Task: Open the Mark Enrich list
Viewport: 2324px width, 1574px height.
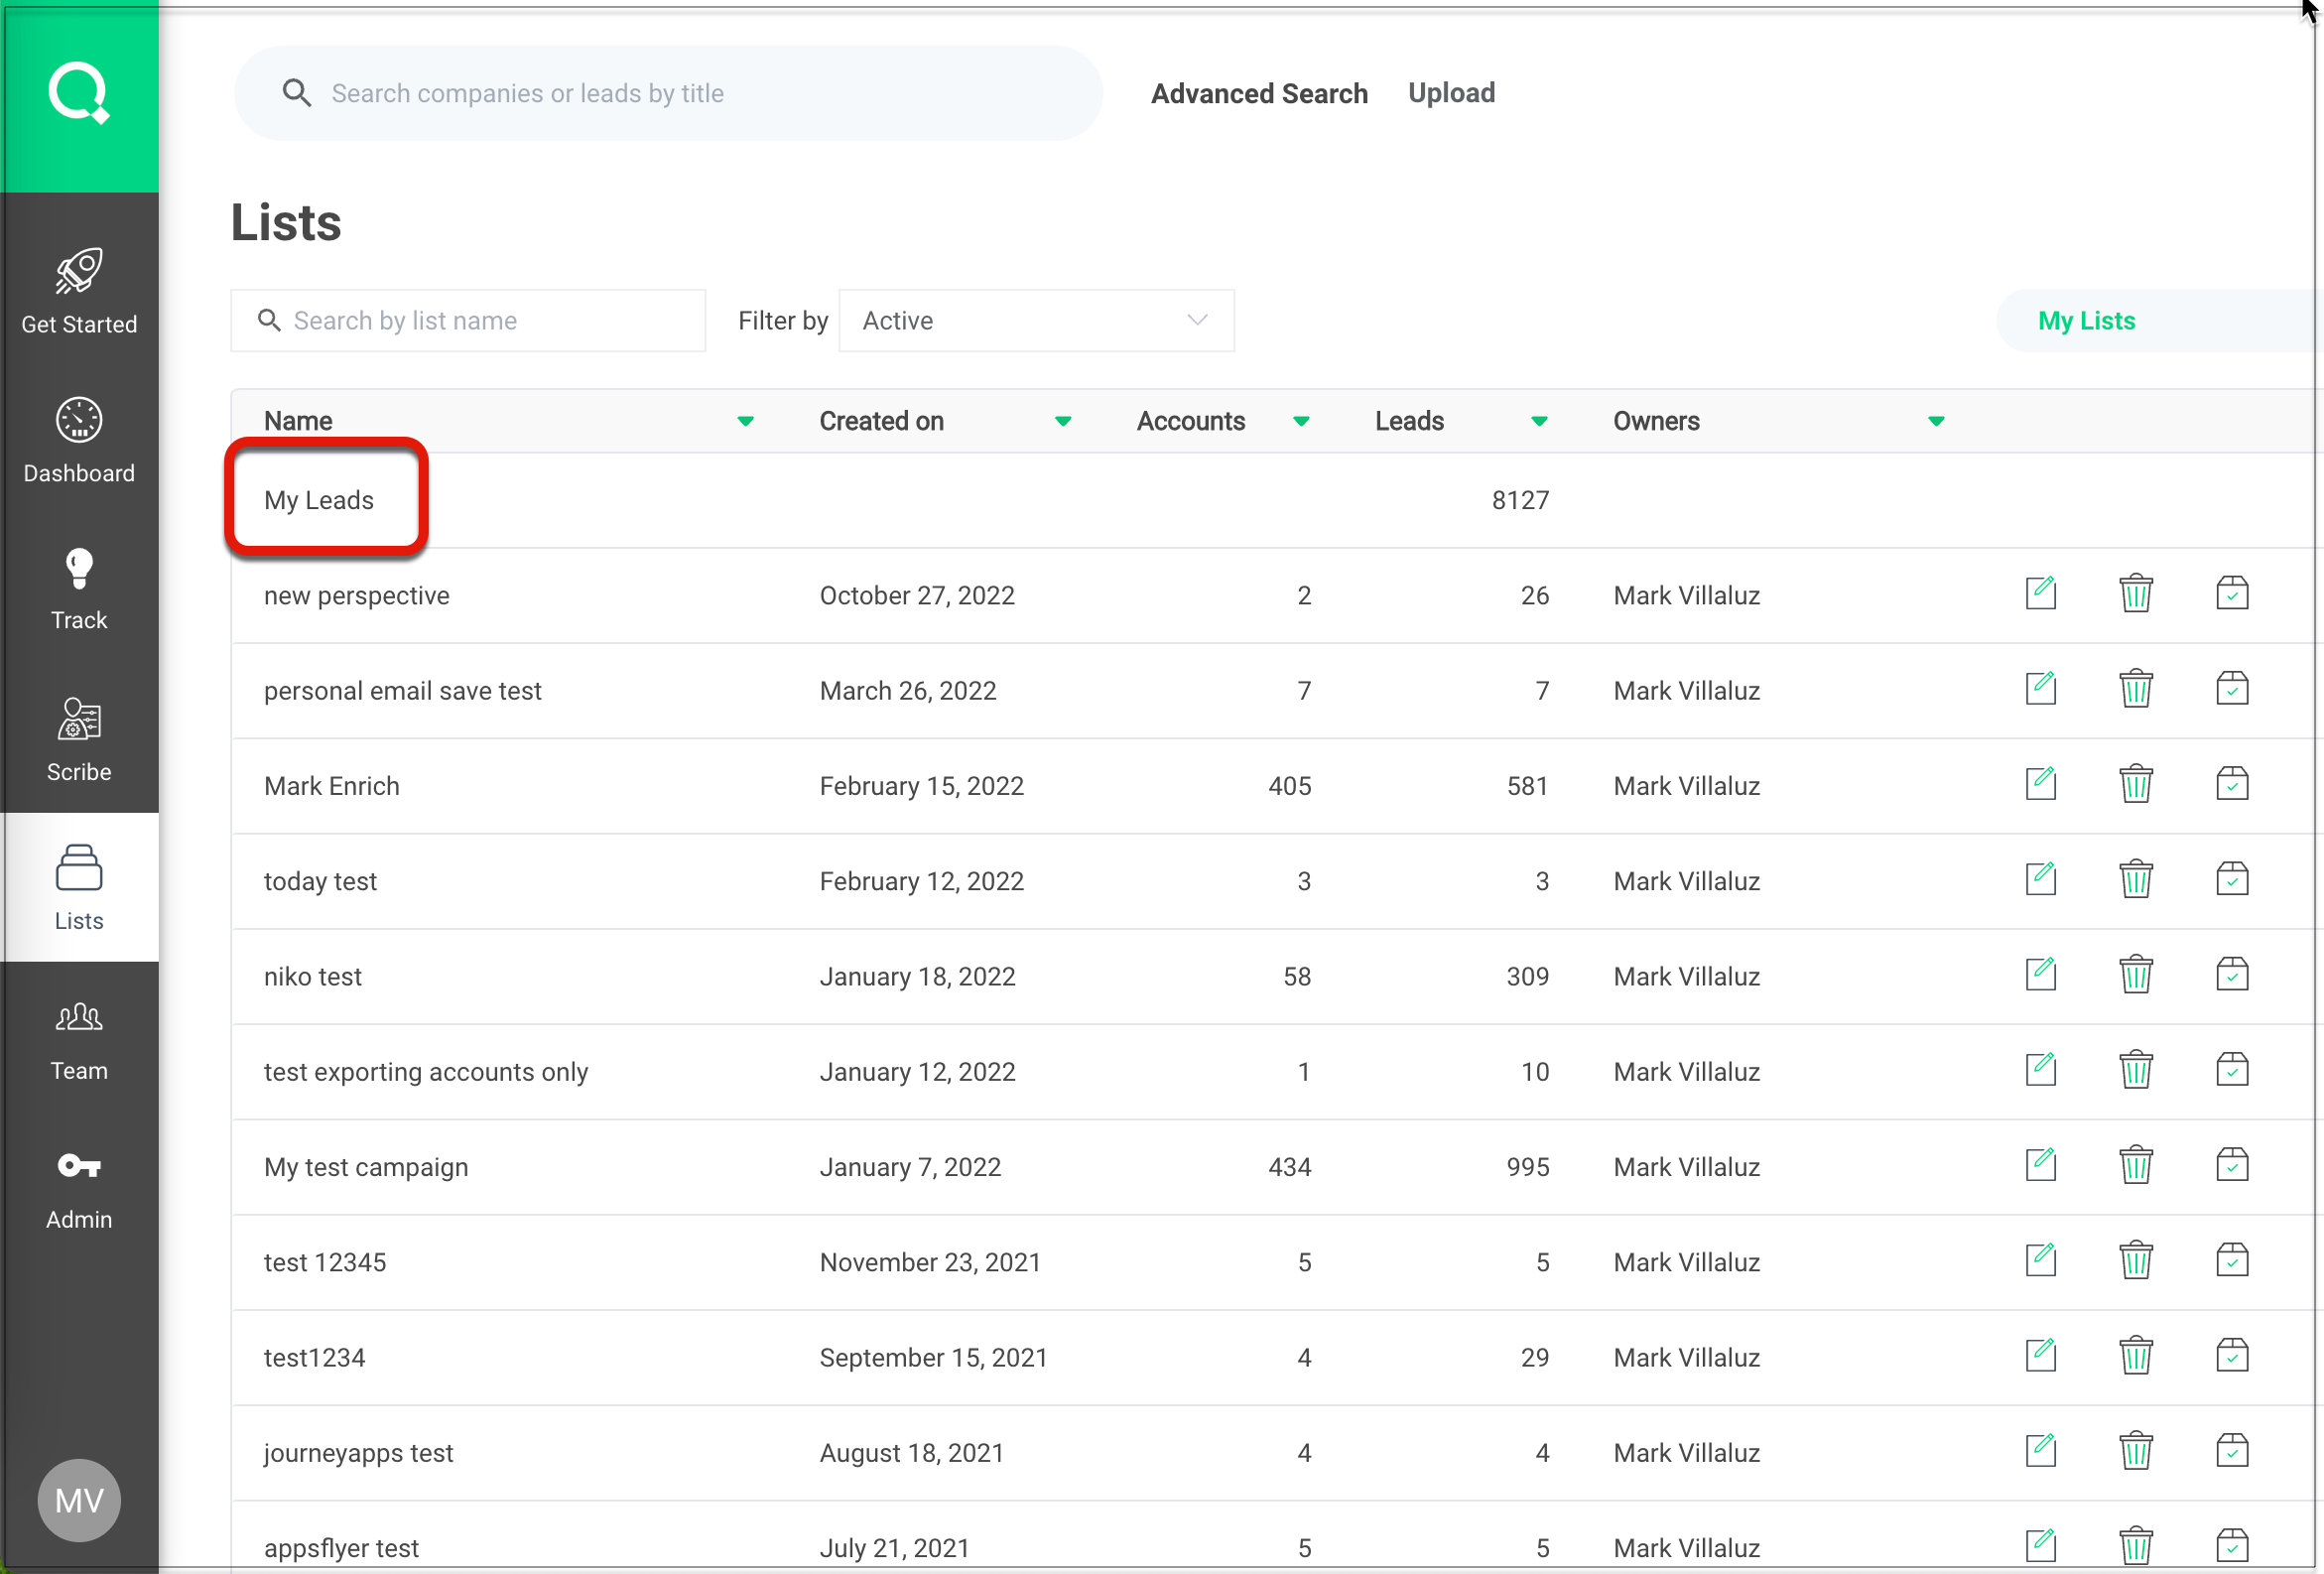Action: 331,786
